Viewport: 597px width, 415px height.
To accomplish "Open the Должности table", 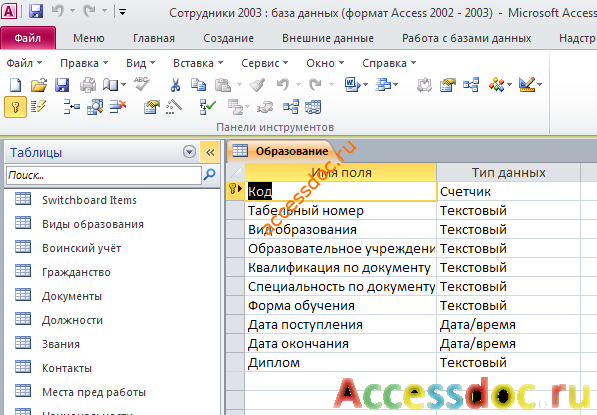I will (72, 320).
